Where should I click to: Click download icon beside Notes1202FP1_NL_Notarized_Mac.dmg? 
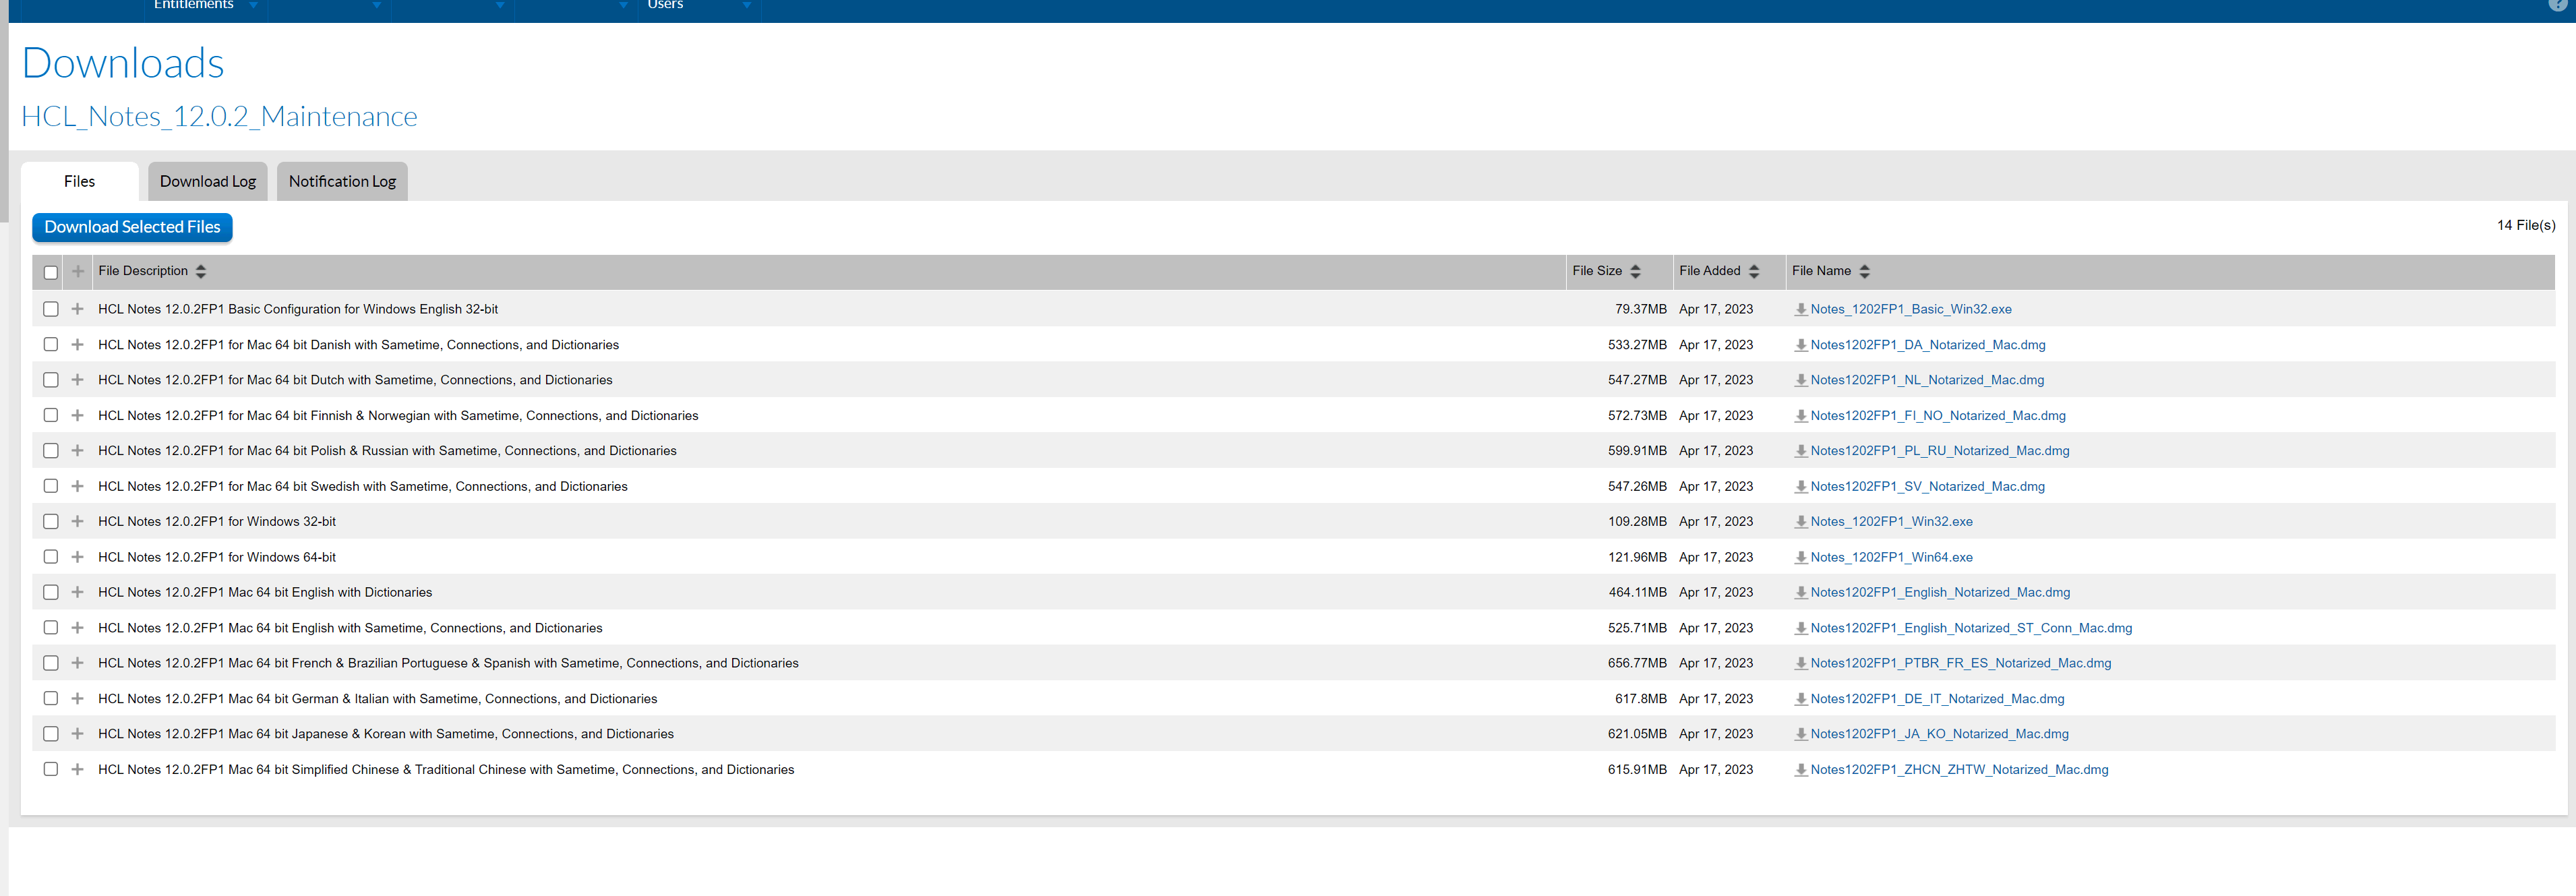(x=1800, y=380)
